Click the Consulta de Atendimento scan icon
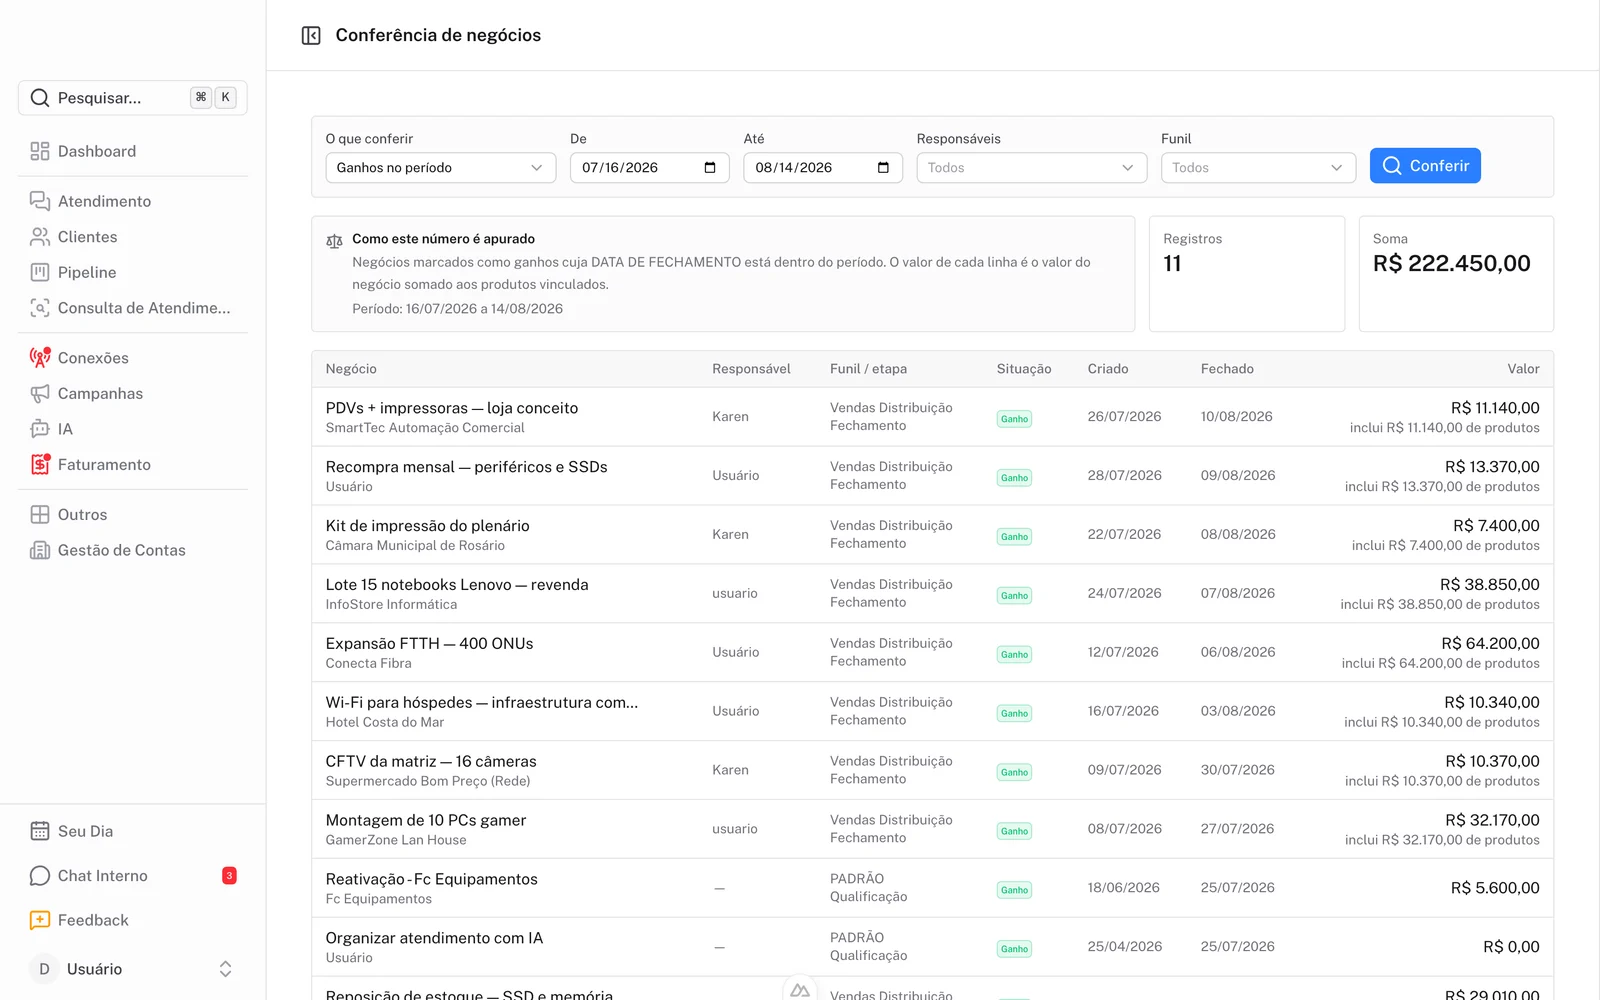The height and width of the screenshot is (1000, 1600). pyautogui.click(x=40, y=308)
